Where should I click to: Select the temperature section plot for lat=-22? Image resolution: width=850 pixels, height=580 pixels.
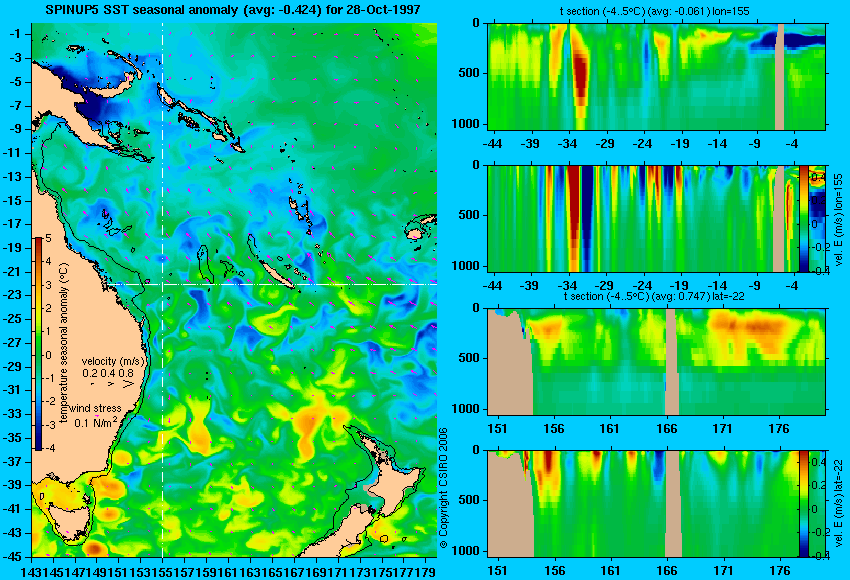click(656, 362)
